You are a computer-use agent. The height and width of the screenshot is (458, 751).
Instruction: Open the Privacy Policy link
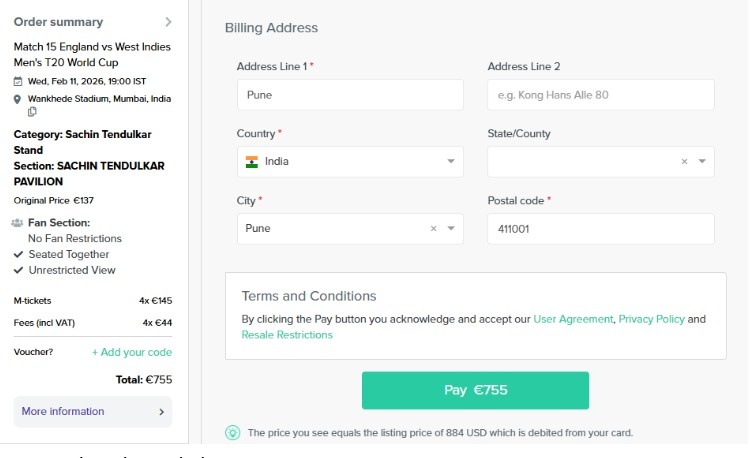651,319
